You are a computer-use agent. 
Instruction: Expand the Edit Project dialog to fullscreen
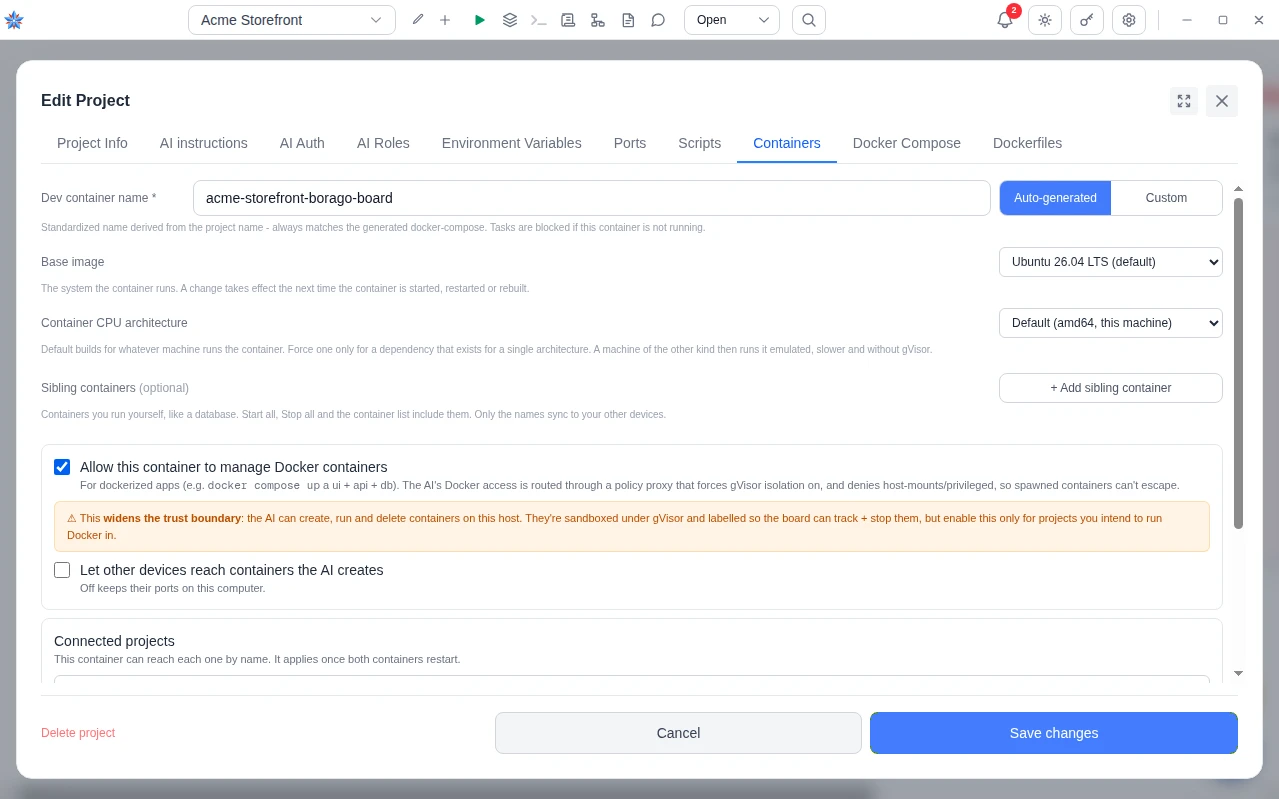click(1184, 101)
